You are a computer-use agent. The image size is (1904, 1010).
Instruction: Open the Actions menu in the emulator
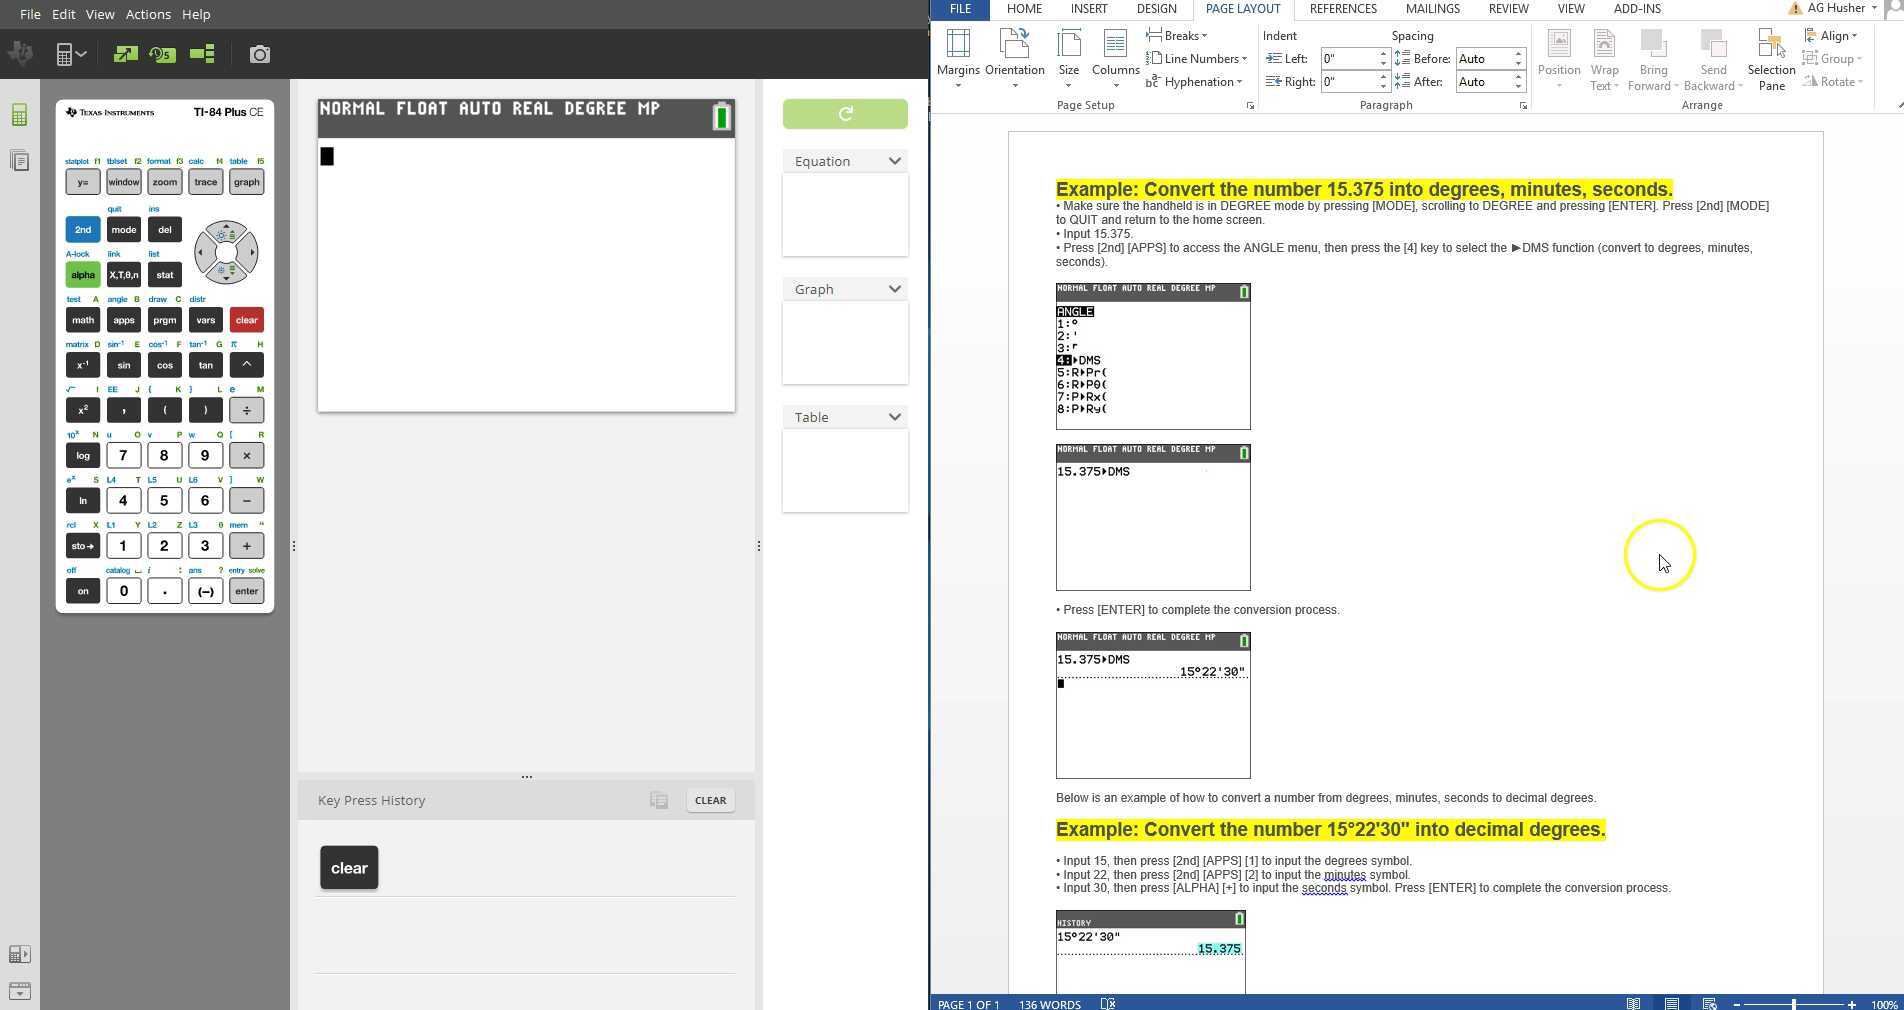click(148, 14)
